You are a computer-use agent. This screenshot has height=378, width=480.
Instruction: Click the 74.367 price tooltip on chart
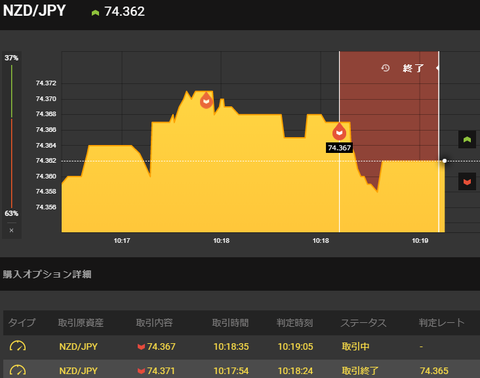339,148
